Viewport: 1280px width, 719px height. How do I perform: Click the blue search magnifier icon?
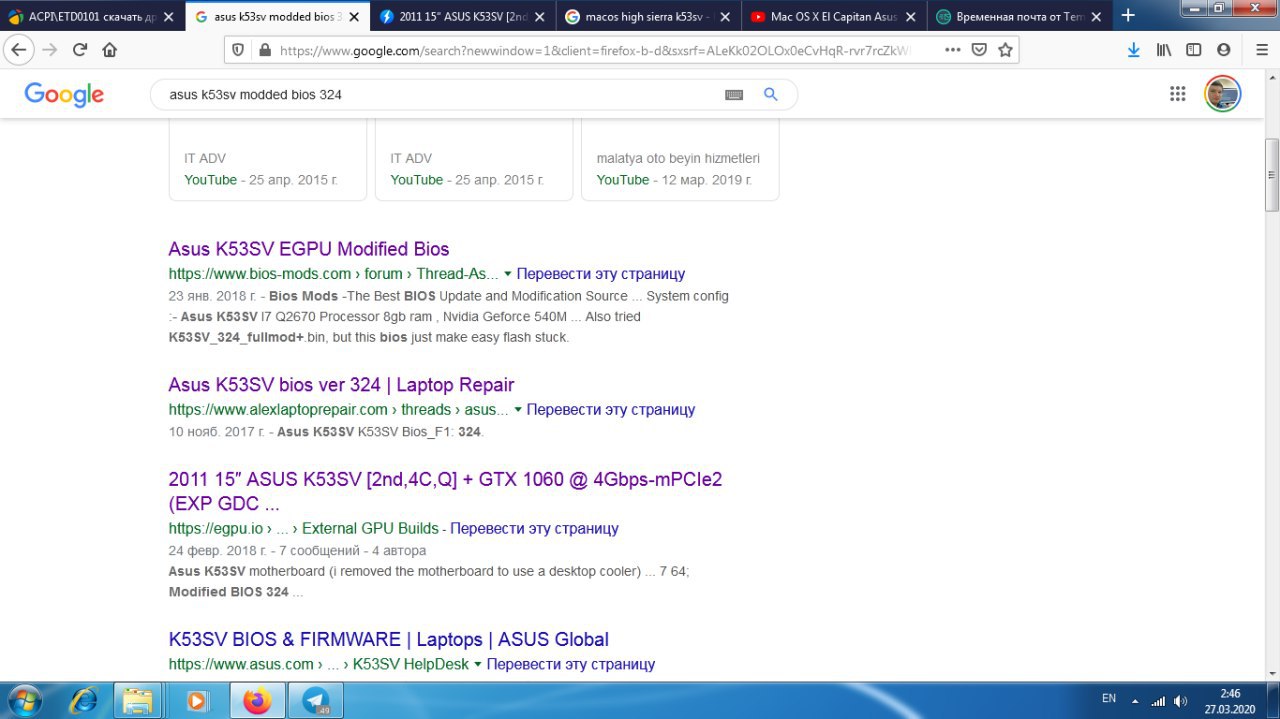coord(770,94)
